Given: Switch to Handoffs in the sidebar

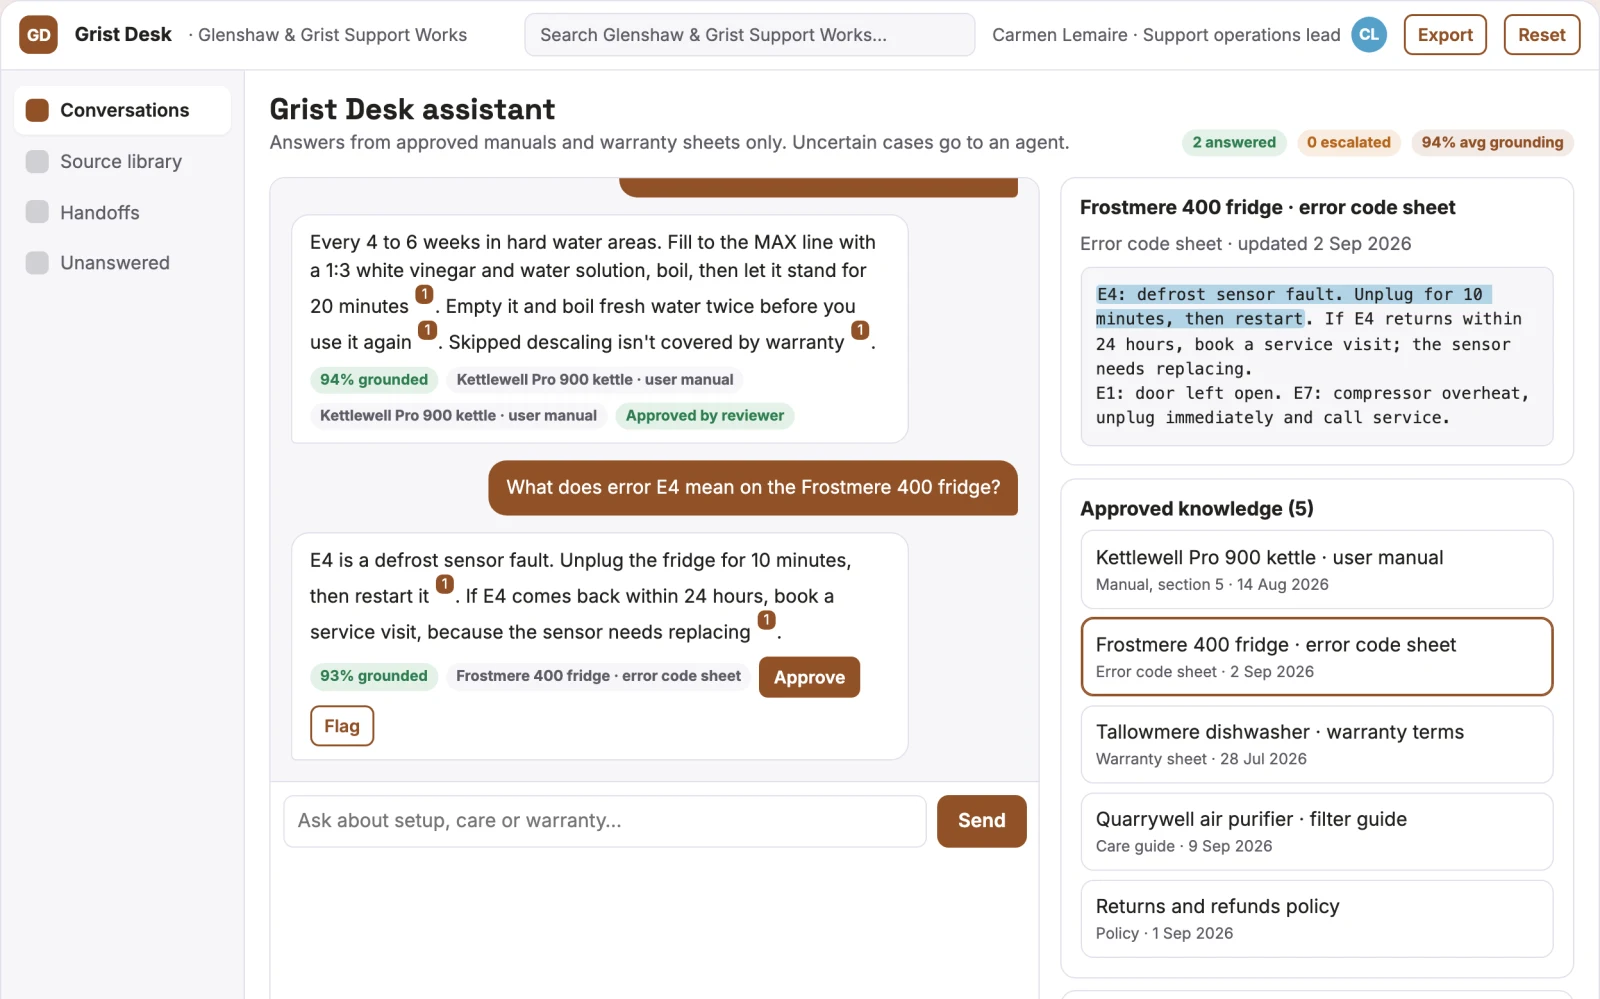Looking at the screenshot, I should tap(122, 213).
